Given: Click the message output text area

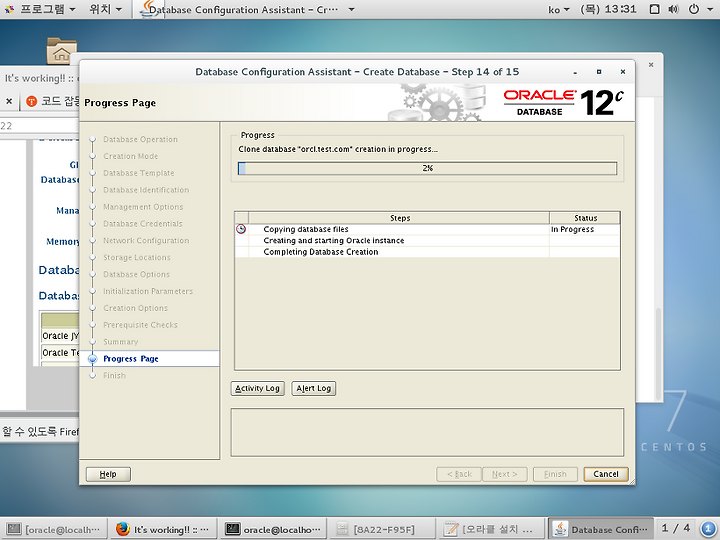Looking at the screenshot, I should point(427,432).
